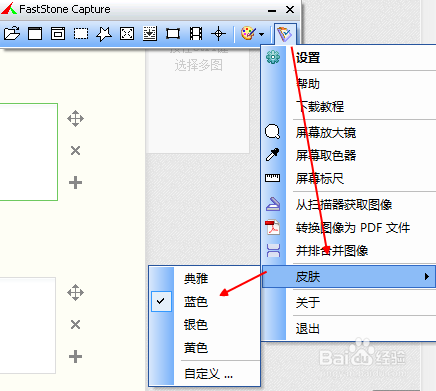Click the ruler icon in menu
Image resolution: width=436 pixels, height=391 pixels.
tap(273, 178)
